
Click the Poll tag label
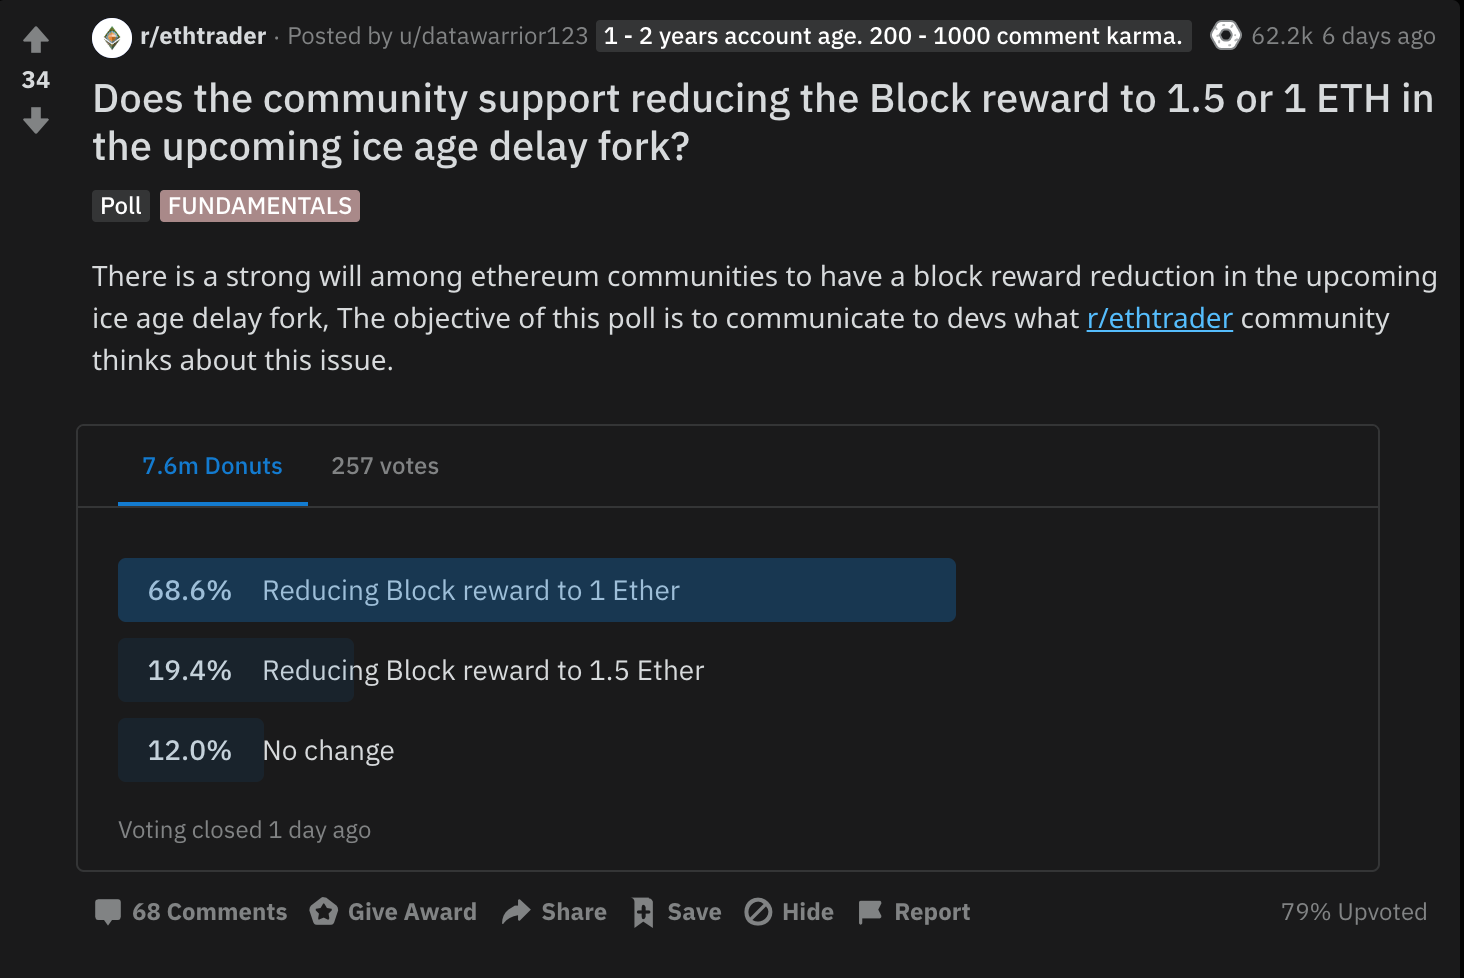[x=121, y=206]
